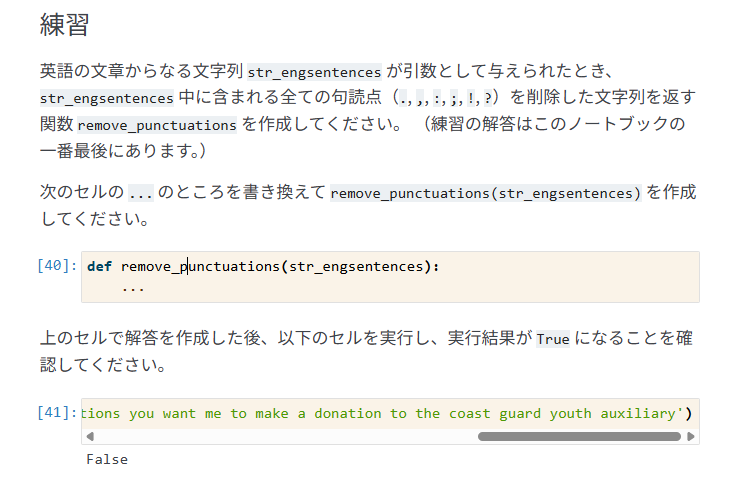Screen dimensions: 746x485
Task: Click the ellipsis placeholder line in cell 40
Action: [x=133, y=288]
